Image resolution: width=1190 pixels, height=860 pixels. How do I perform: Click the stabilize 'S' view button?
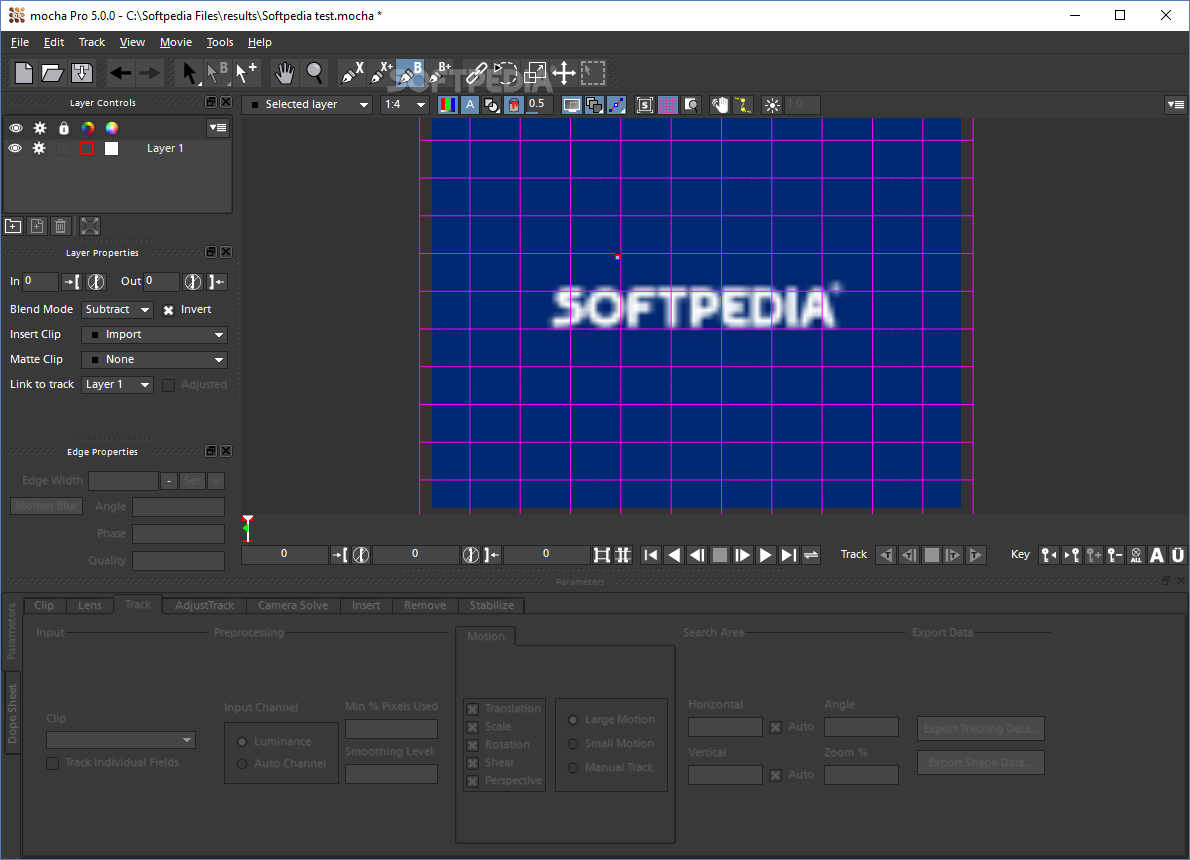tap(645, 105)
